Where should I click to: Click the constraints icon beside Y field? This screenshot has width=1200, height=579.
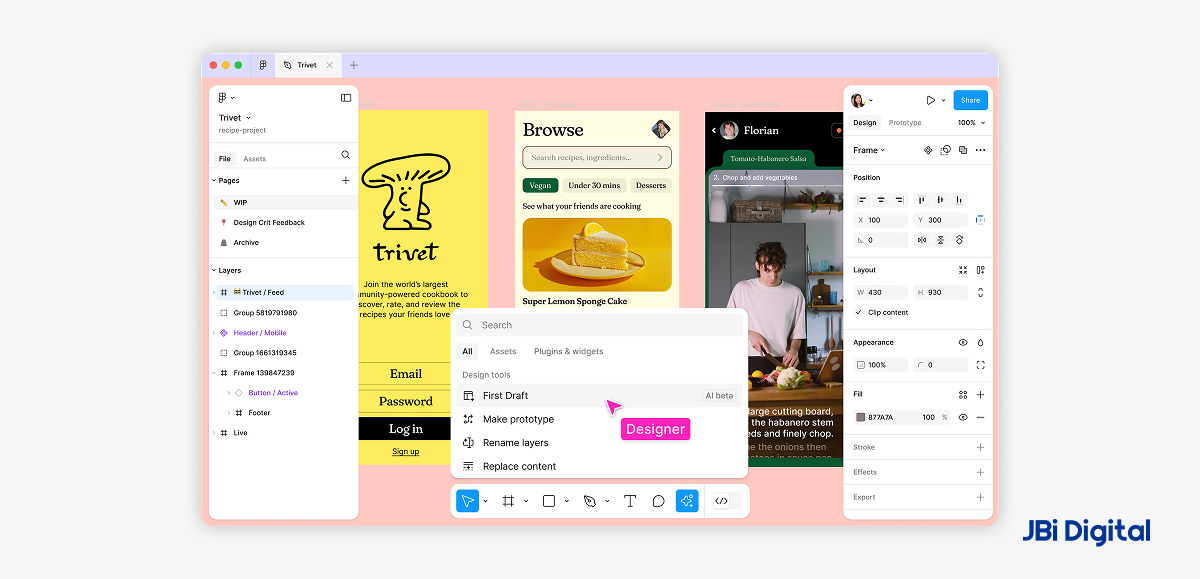[980, 220]
